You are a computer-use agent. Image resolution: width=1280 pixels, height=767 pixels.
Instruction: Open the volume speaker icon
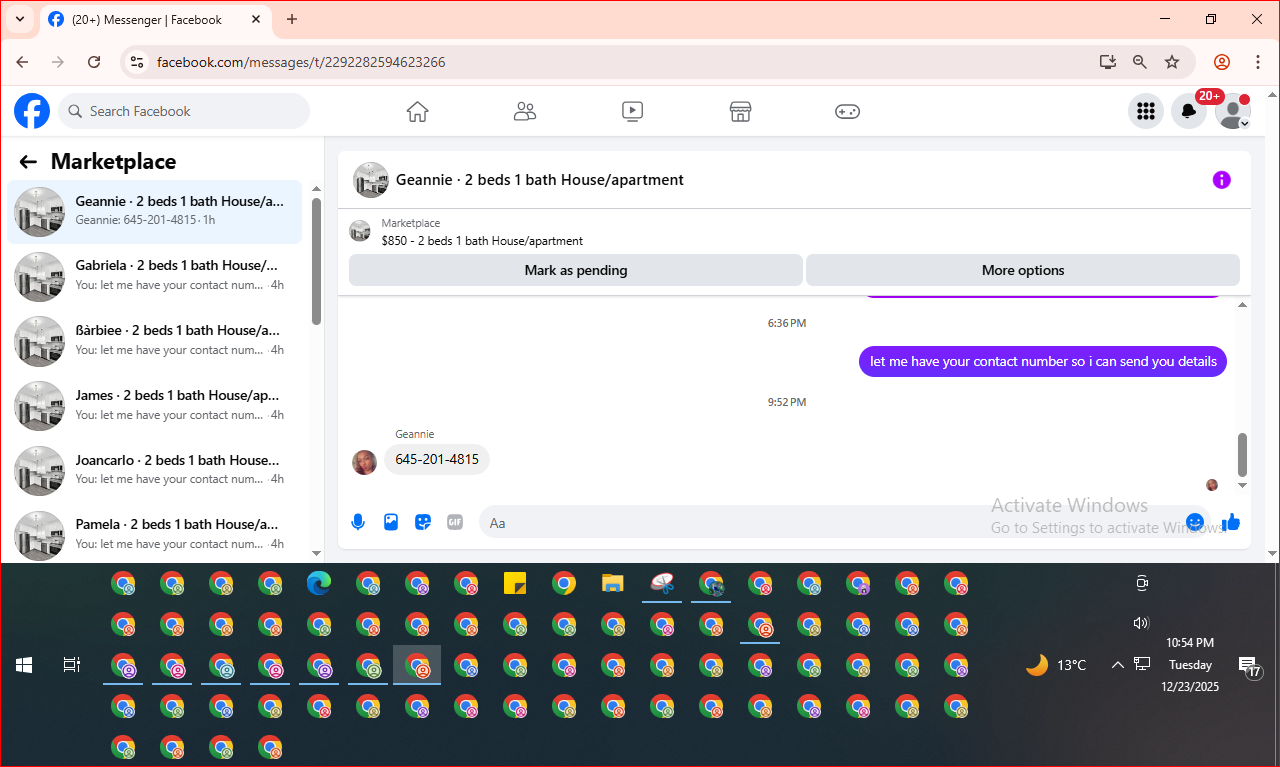[1141, 623]
